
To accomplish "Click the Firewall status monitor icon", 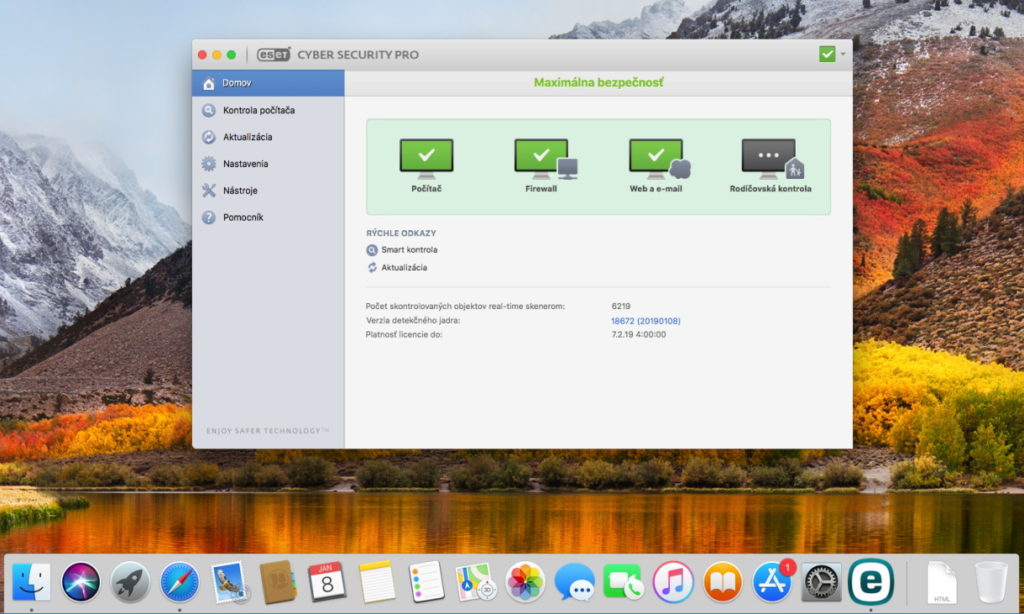I will (x=541, y=158).
